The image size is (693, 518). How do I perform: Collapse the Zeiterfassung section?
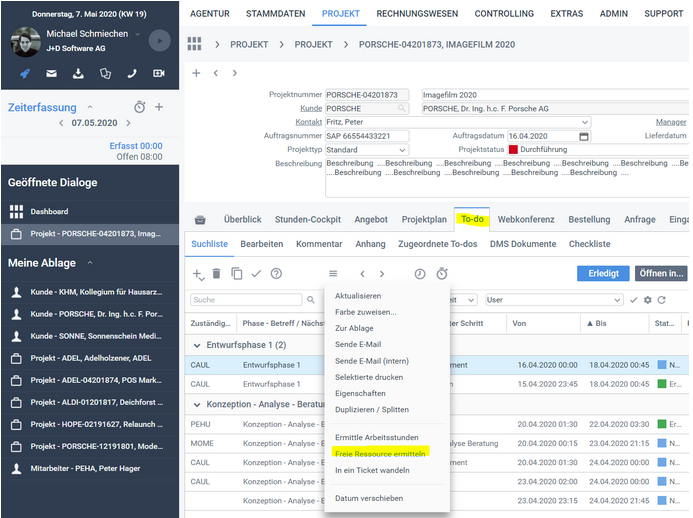coord(89,107)
